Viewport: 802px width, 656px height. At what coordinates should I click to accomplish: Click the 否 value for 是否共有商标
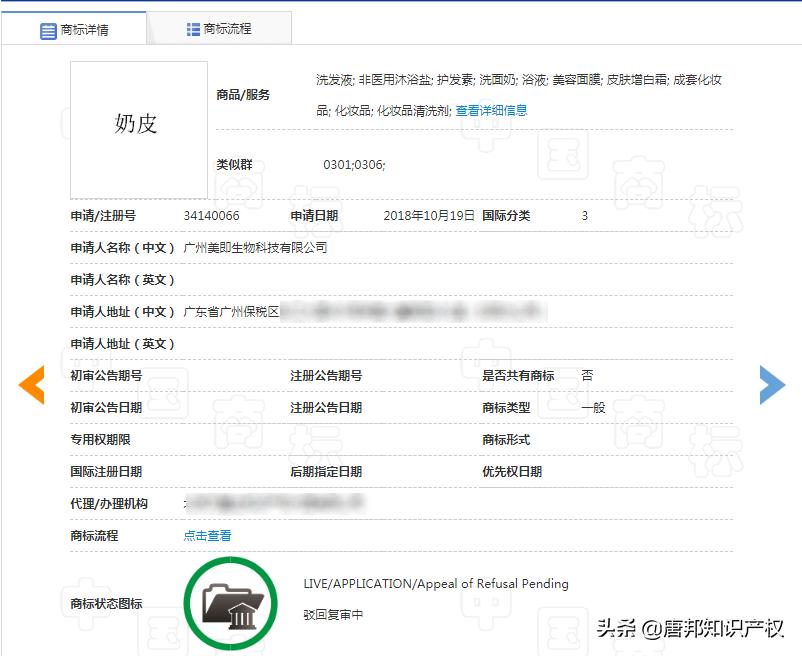coord(588,375)
